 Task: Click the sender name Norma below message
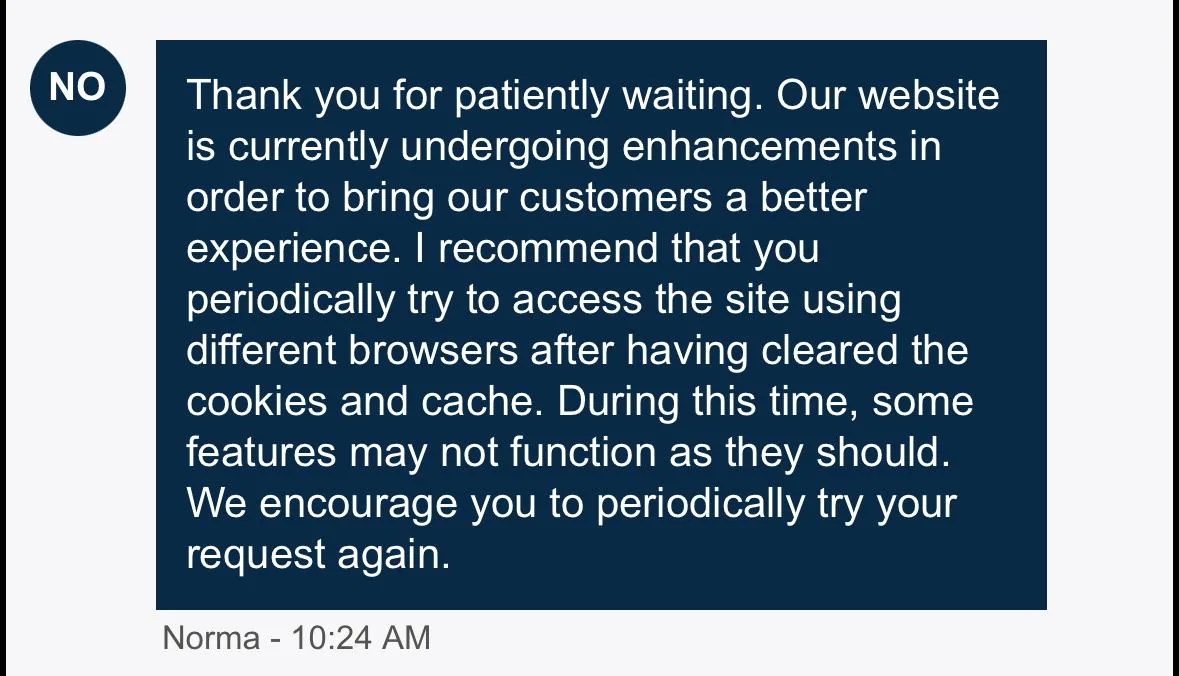[x=210, y=638]
